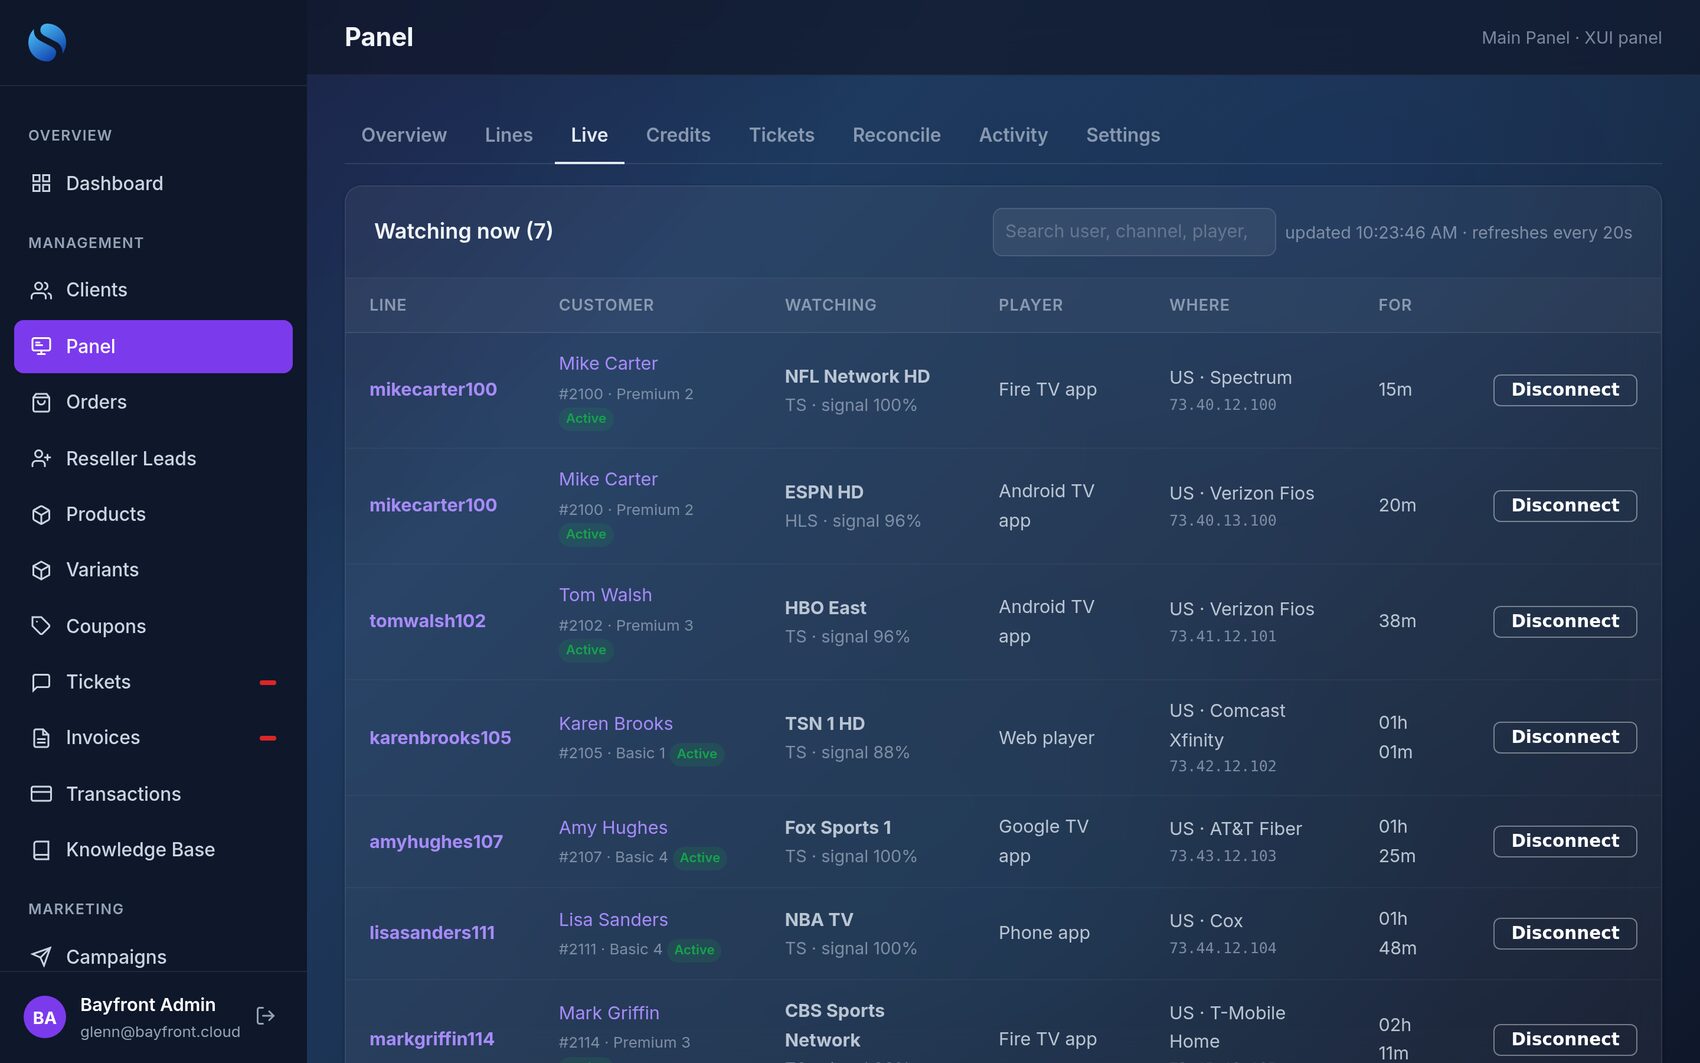Open Karen Brooks customer link

pos(616,723)
